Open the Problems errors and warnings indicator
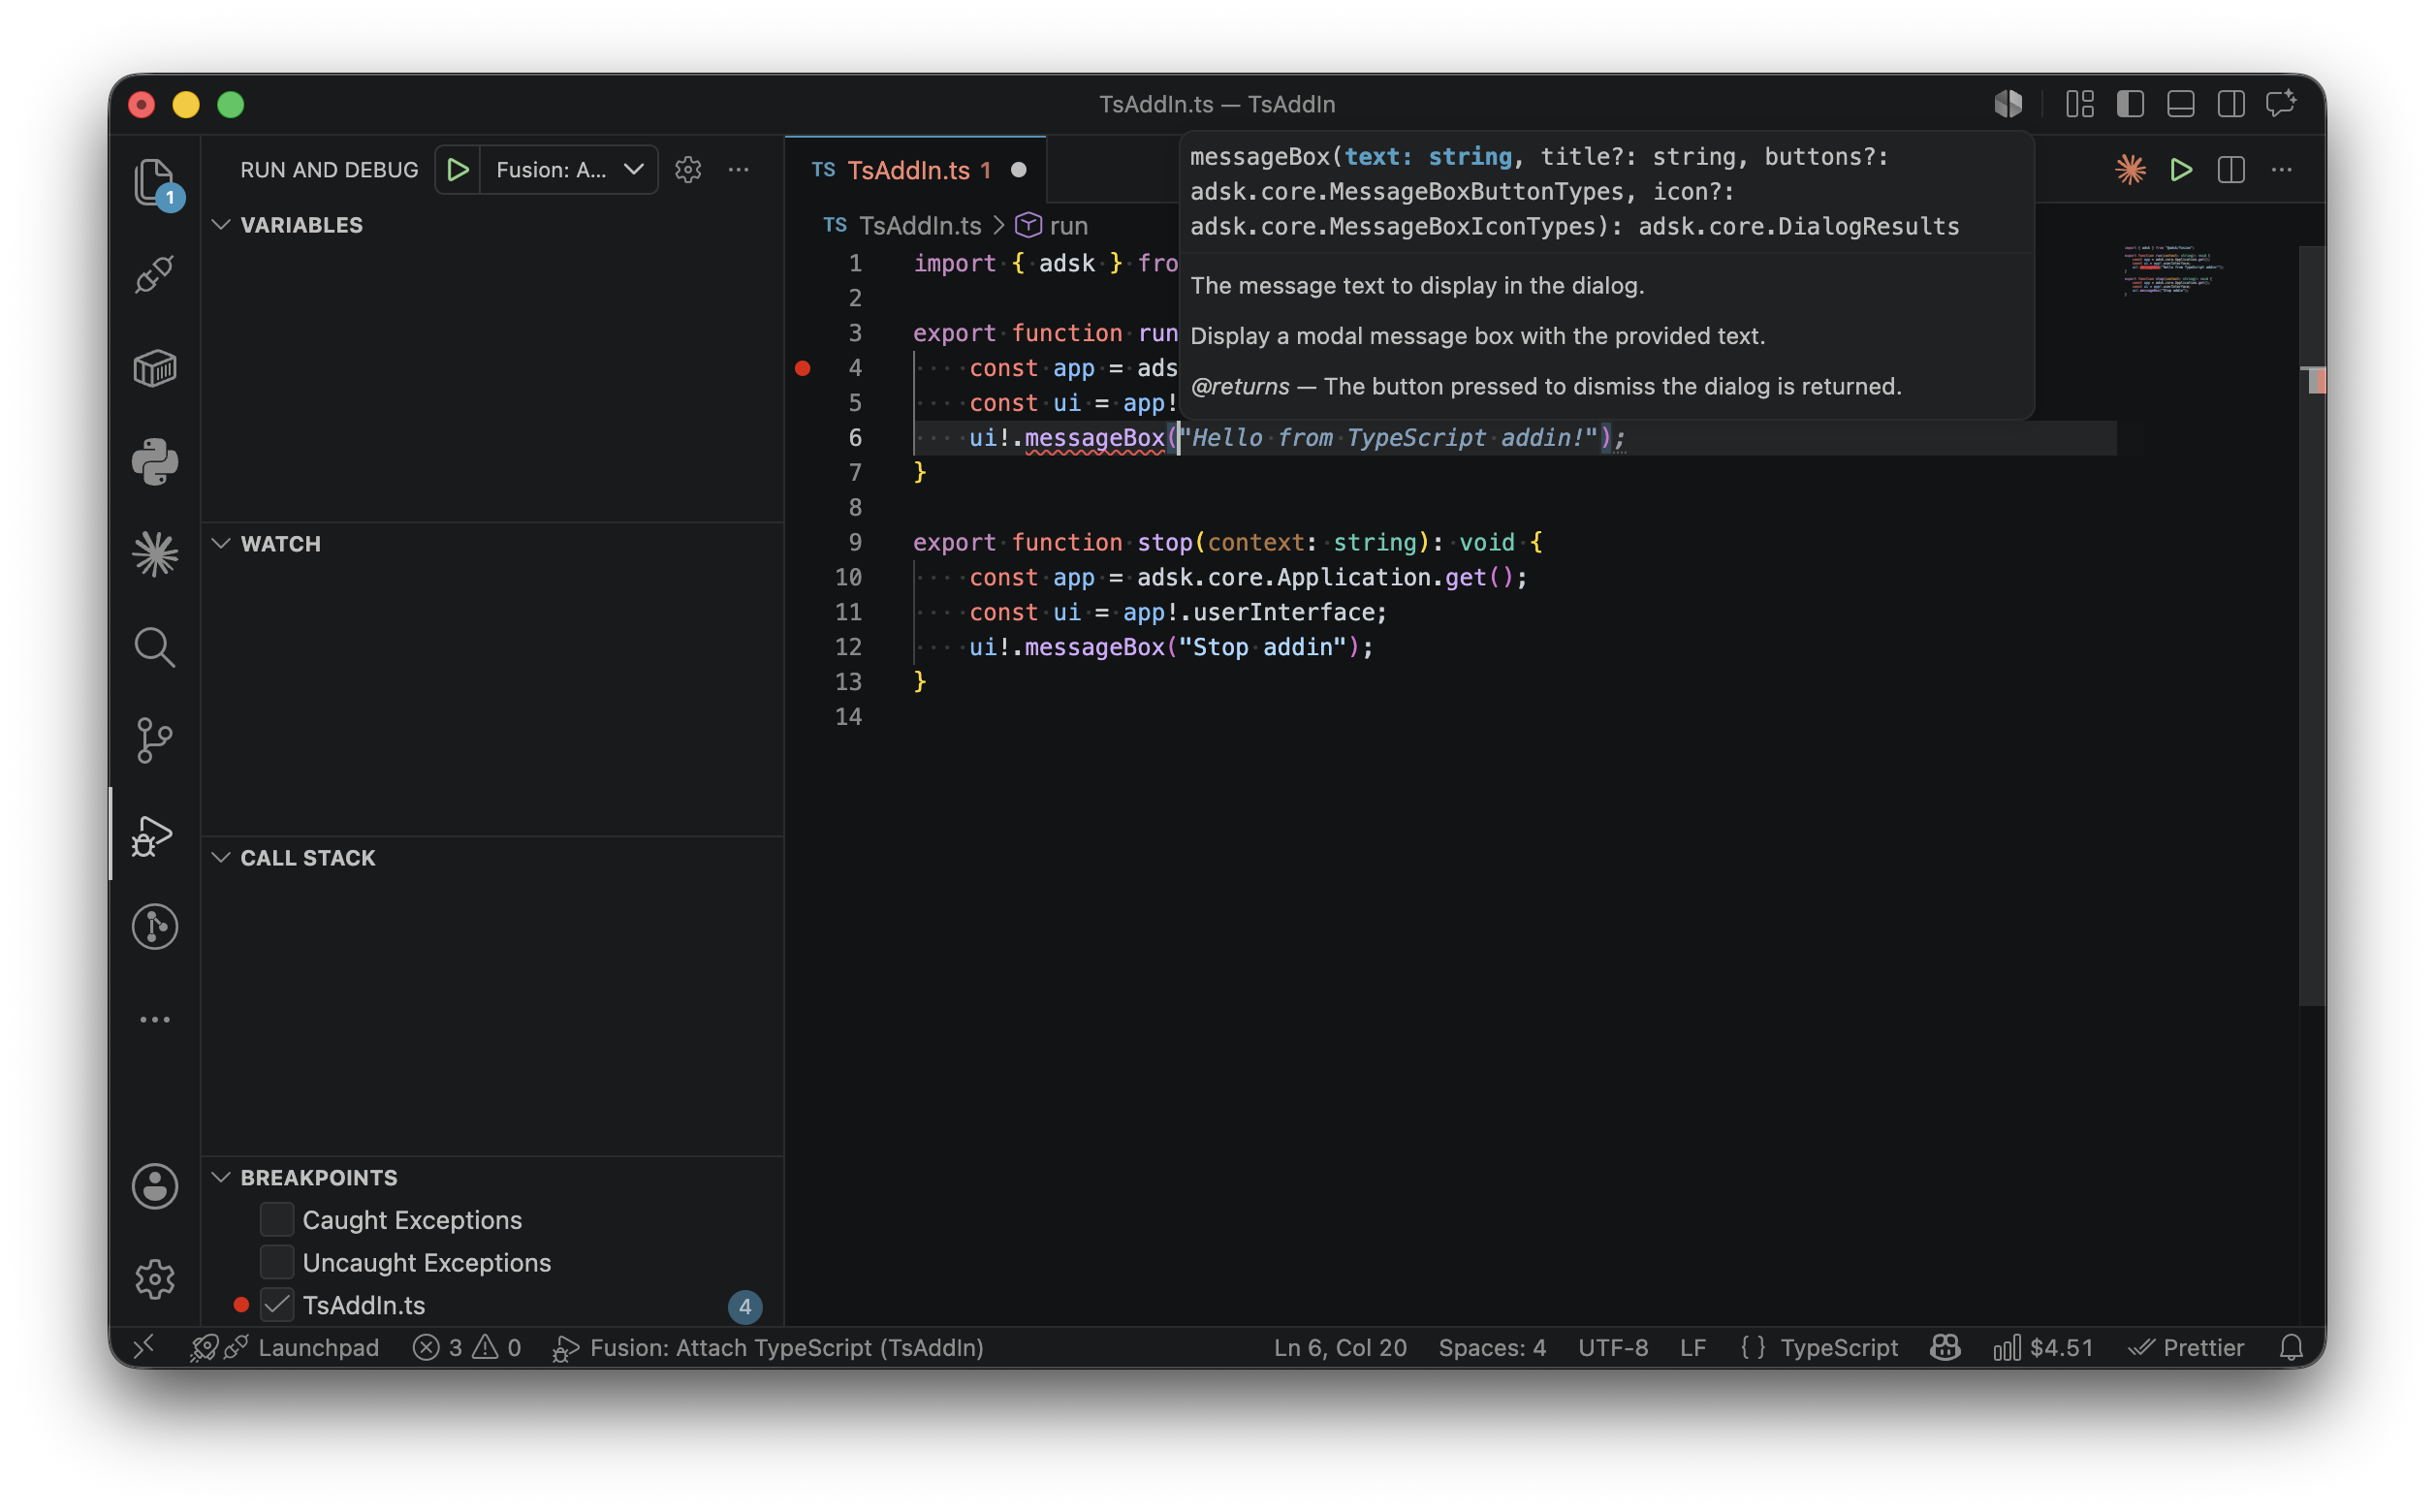This screenshot has height=1512, width=2435. click(467, 1347)
